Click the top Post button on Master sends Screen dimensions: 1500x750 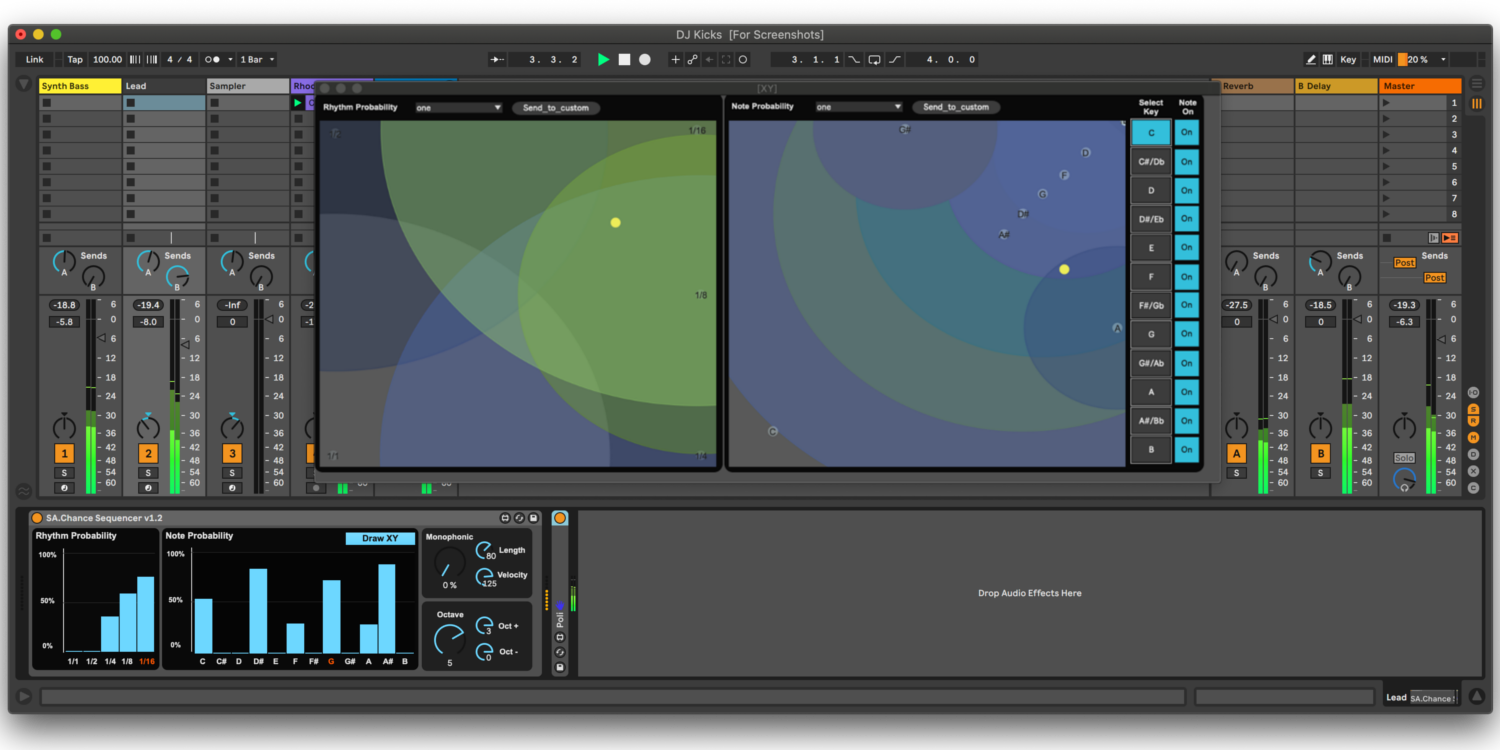pyautogui.click(x=1405, y=263)
